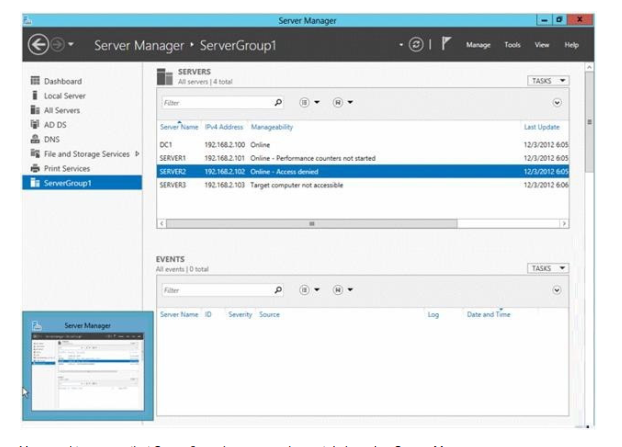Viewport: 622px width, 447px height.
Task: Open the Tools menu
Action: point(512,45)
